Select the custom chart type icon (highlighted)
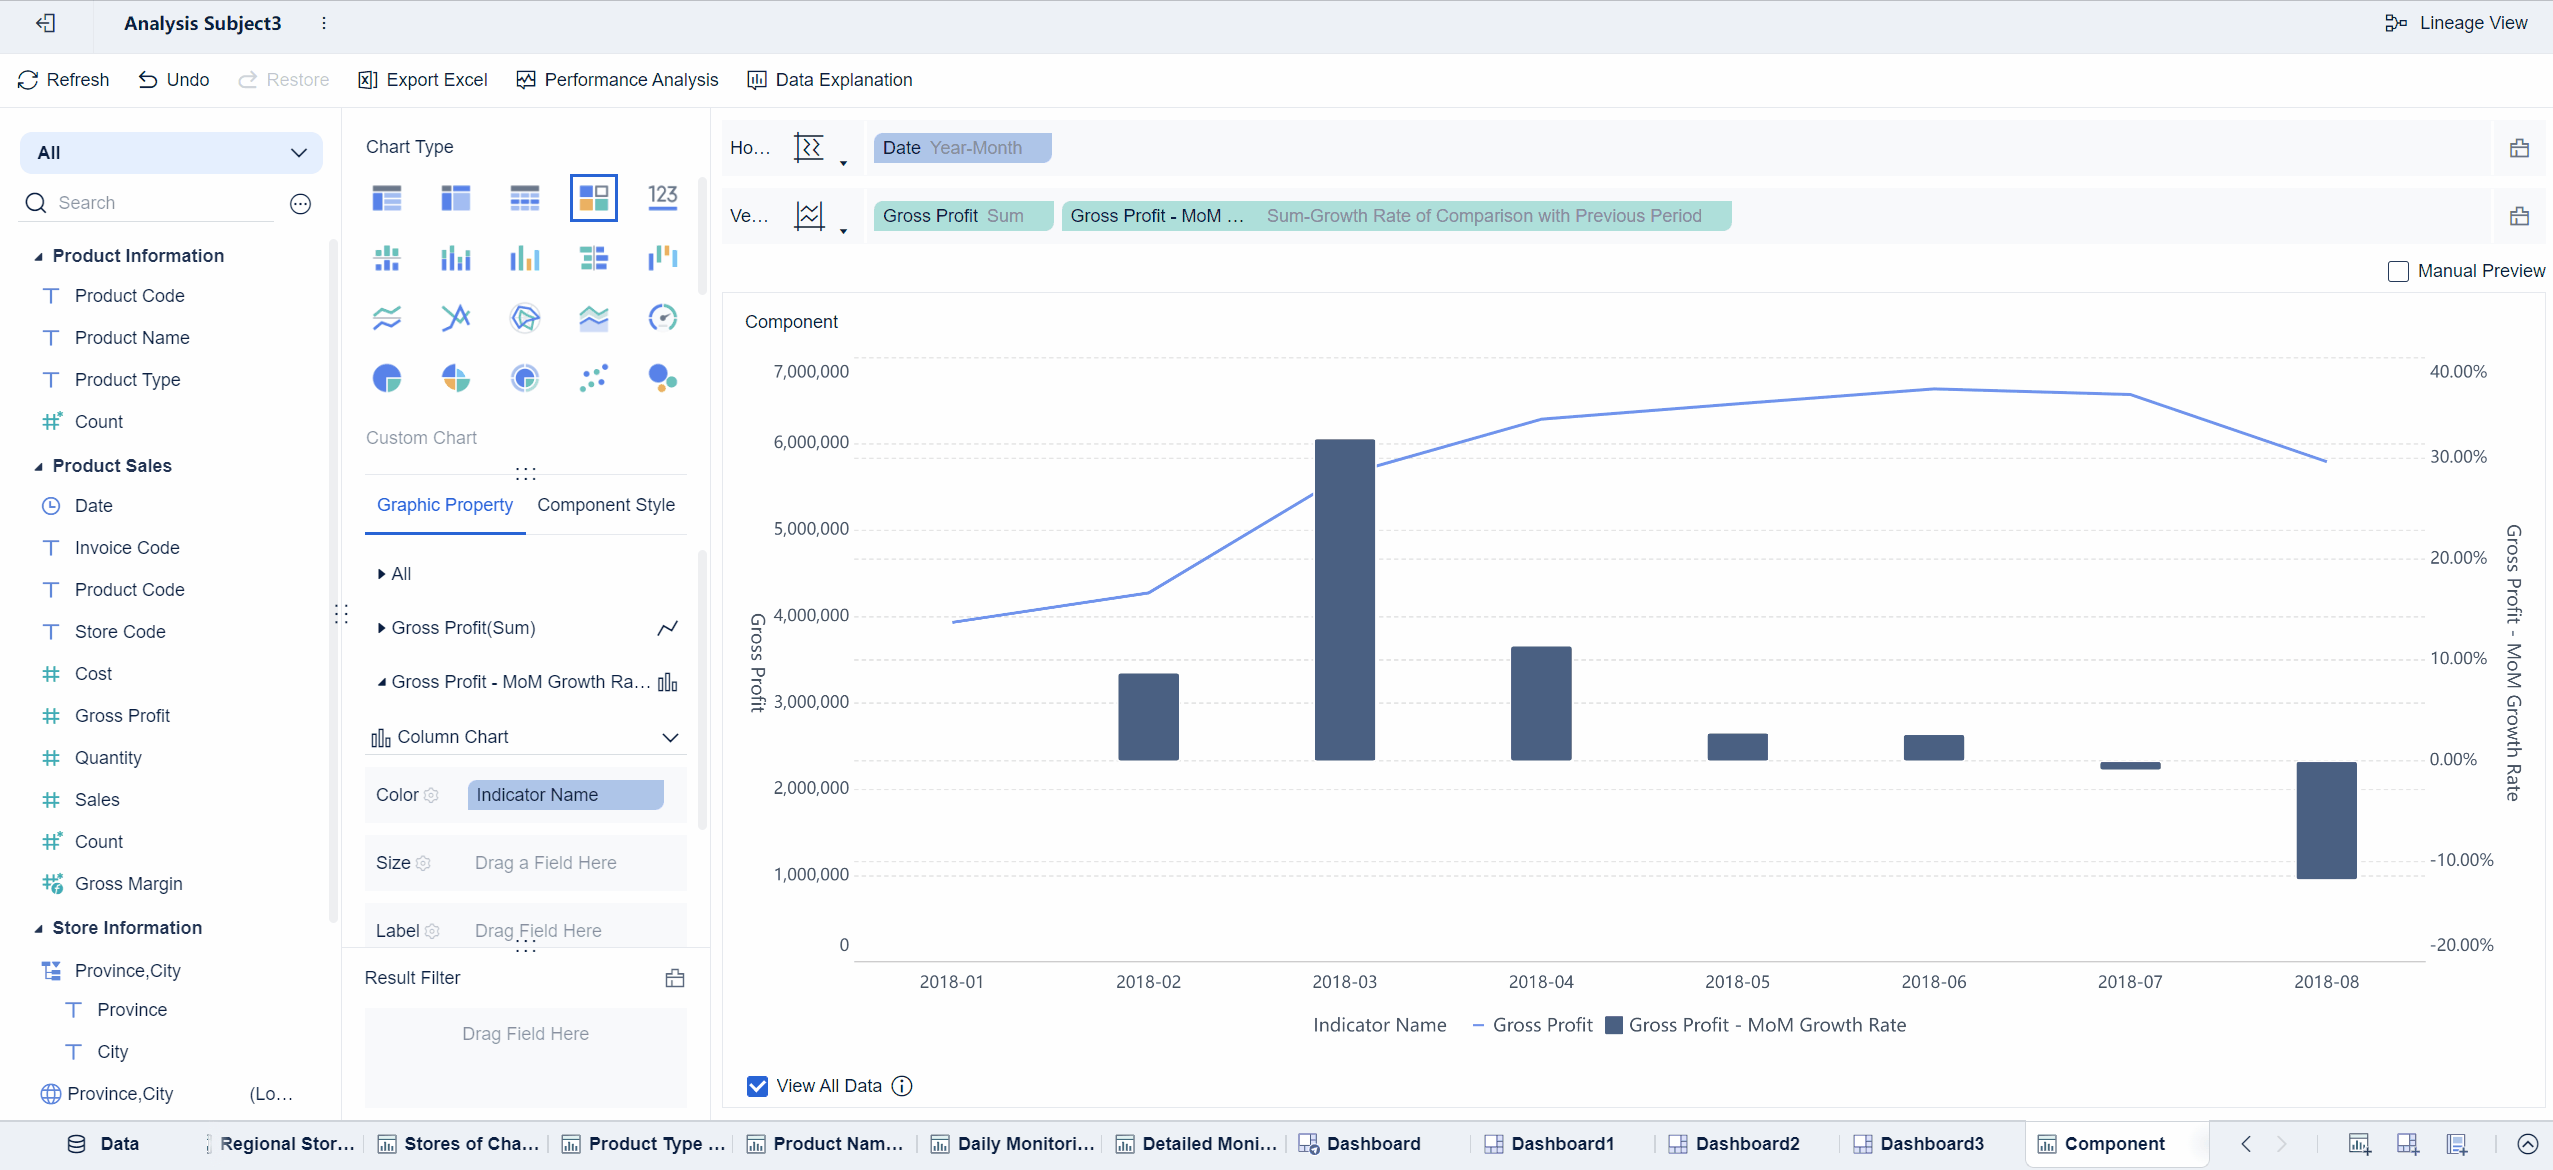The image size is (2553, 1170). [594, 197]
